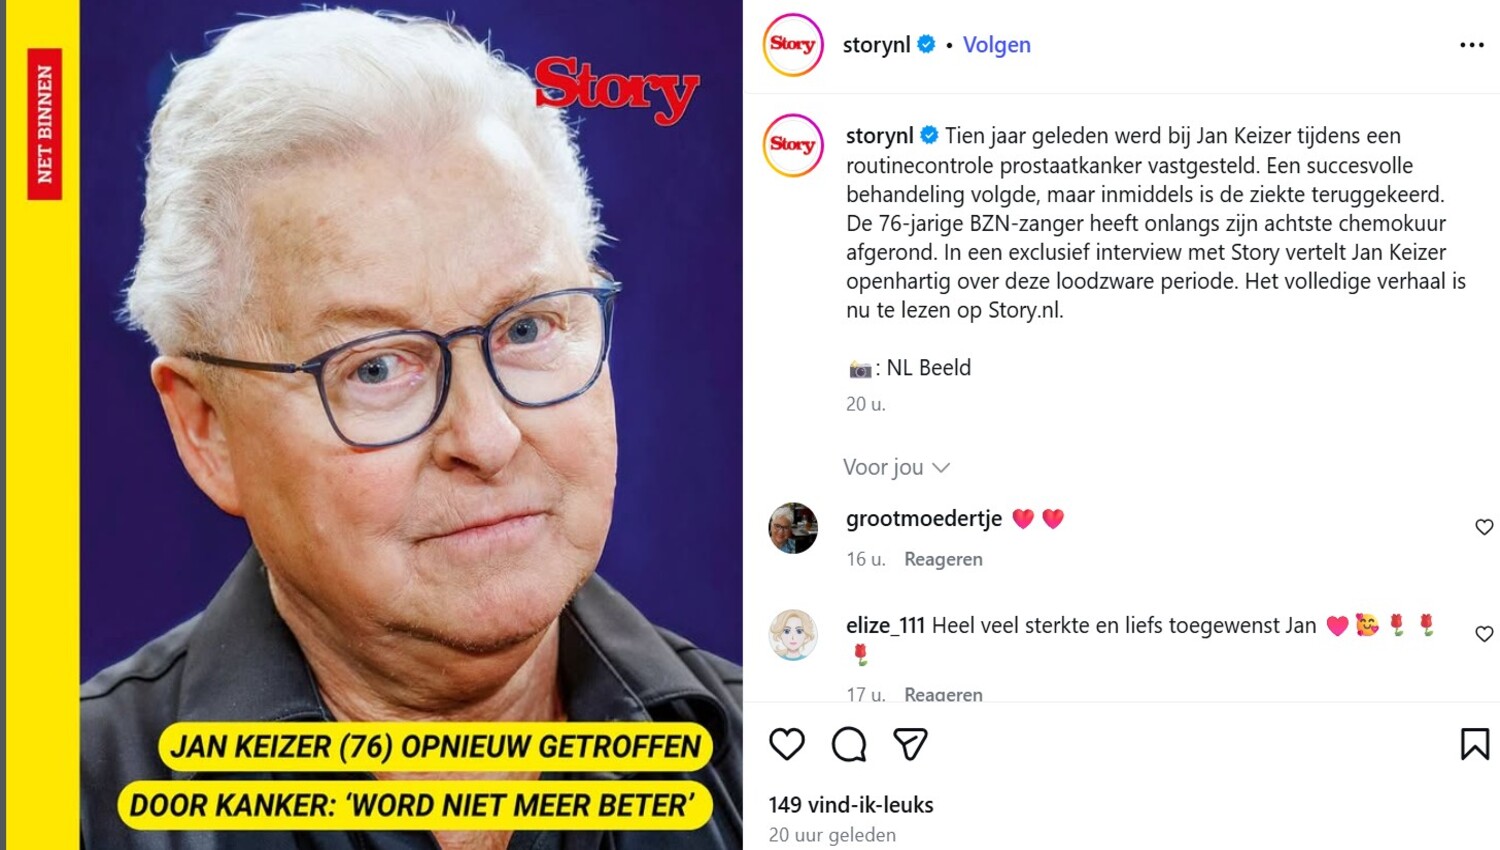Reply to elize_111 via Reageren
Viewport: 1500px width, 850px height.
coord(943,694)
